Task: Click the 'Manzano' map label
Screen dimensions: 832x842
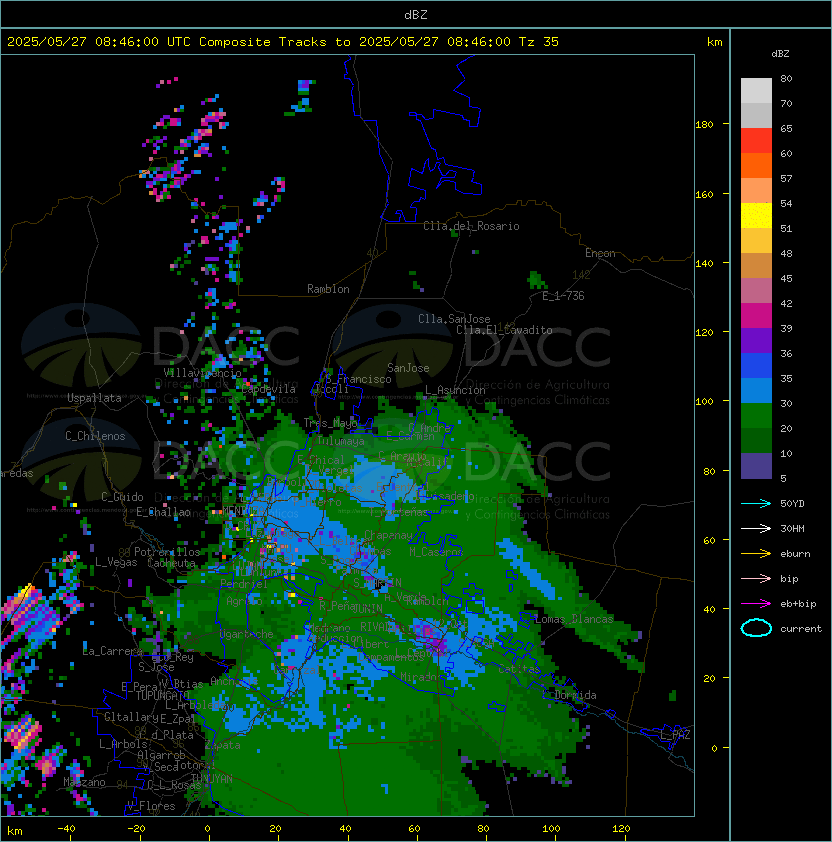Action: (x=84, y=782)
